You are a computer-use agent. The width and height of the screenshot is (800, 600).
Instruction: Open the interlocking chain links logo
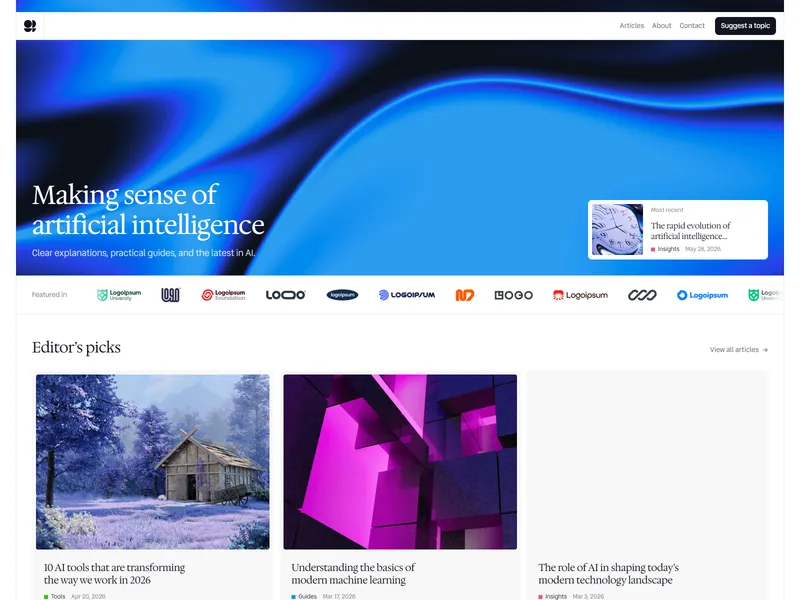[642, 295]
